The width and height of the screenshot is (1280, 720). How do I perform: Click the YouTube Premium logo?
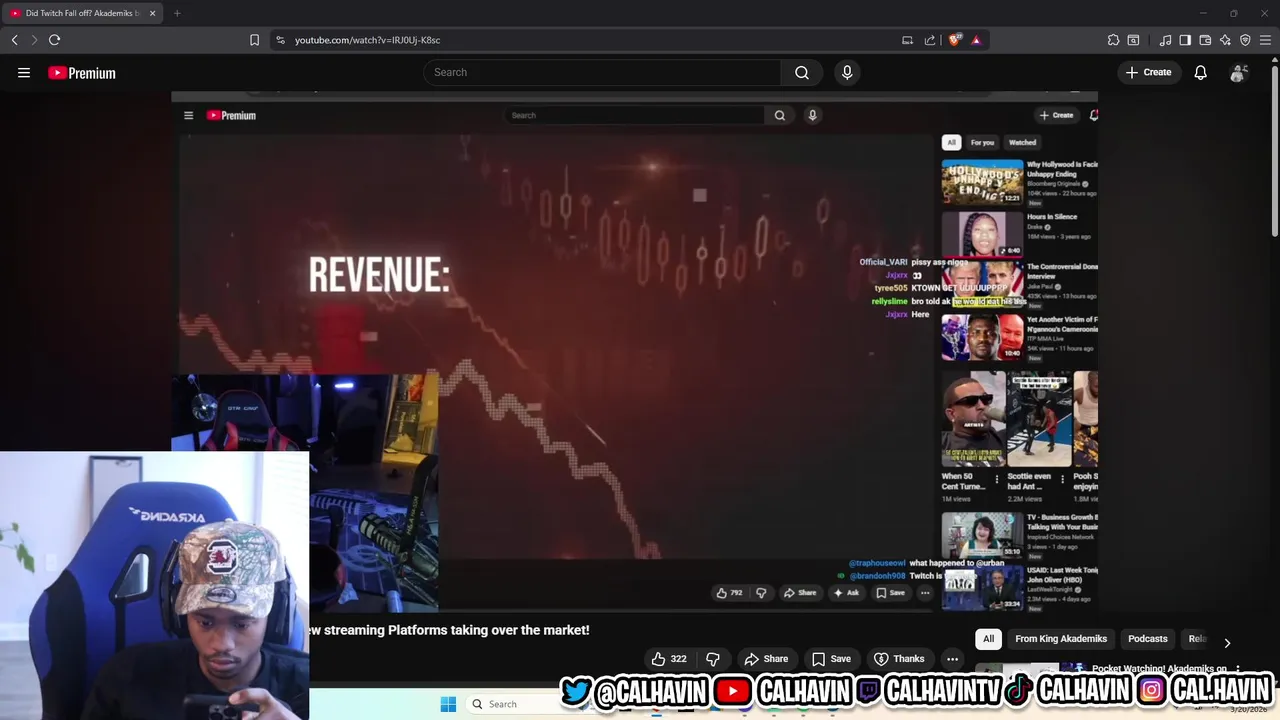82,73
